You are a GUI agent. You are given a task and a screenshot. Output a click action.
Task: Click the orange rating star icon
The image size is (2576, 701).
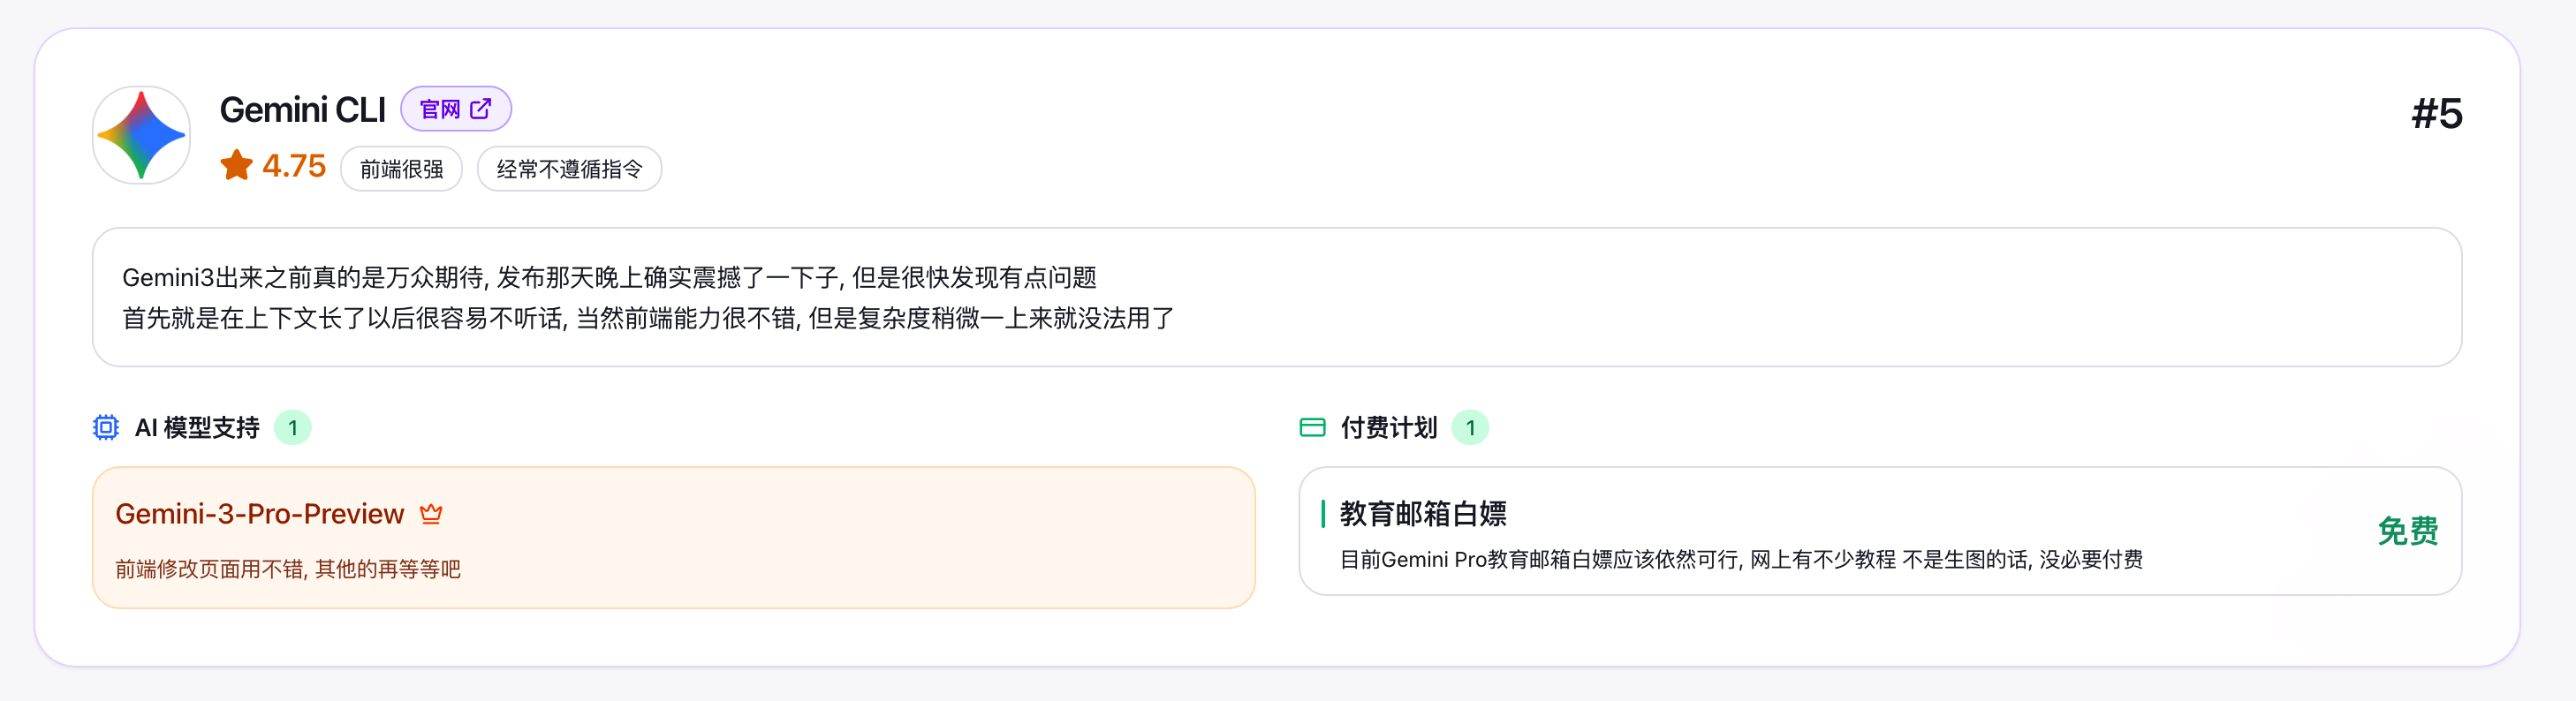237,165
